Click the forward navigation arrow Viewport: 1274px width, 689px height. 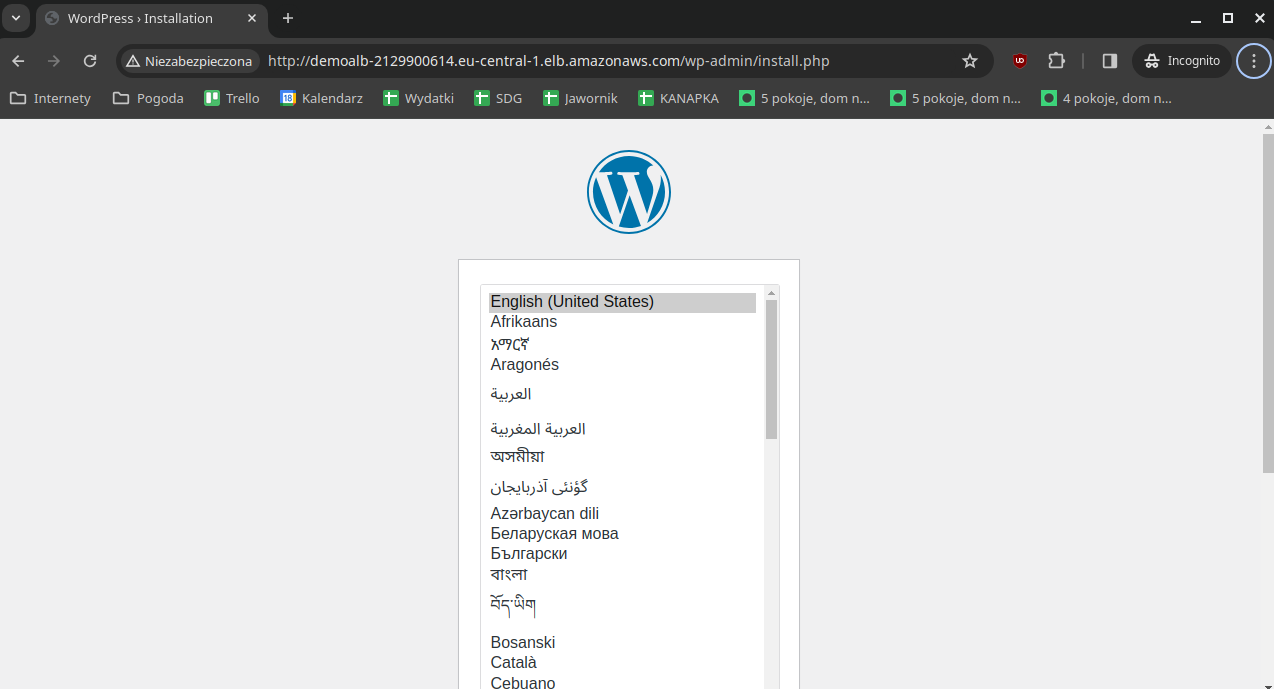point(54,61)
